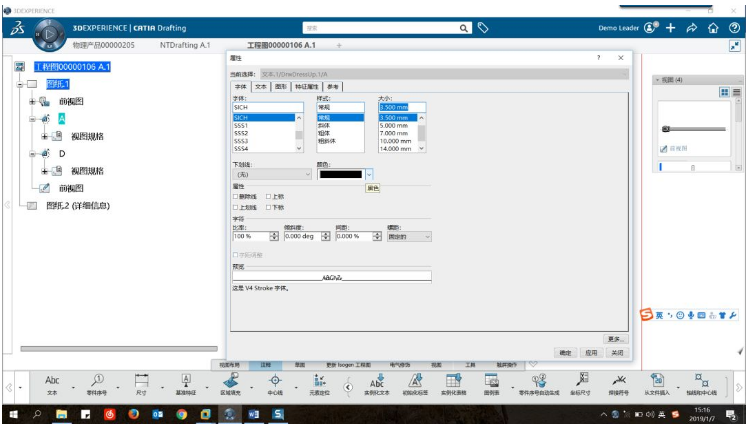Select the 从文件插入 insert from file tool
Screen dimensions: 749x429
[657, 385]
